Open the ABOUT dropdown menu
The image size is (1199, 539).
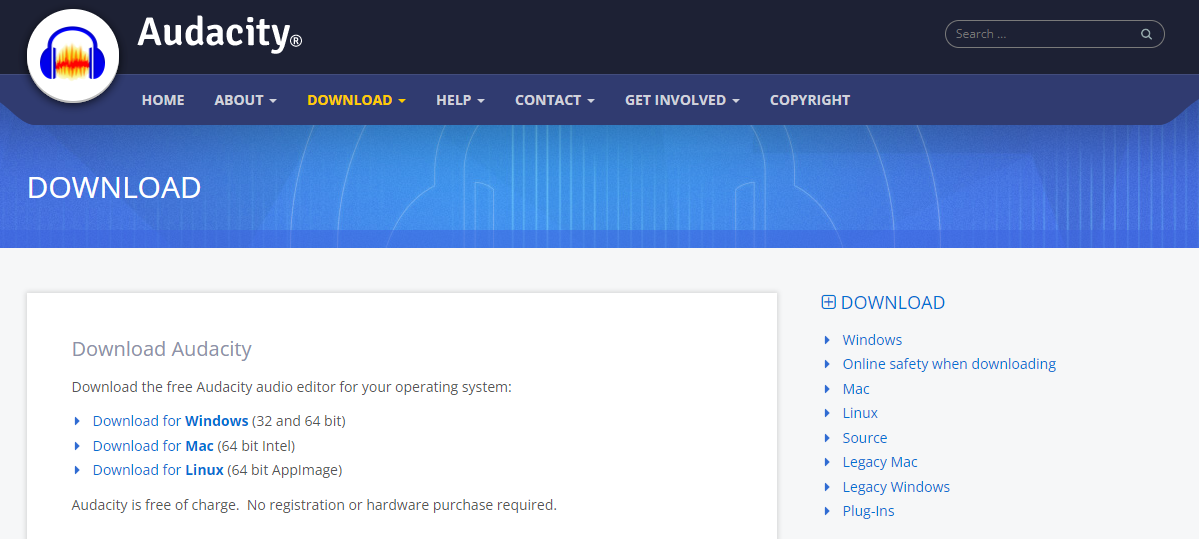coord(245,100)
